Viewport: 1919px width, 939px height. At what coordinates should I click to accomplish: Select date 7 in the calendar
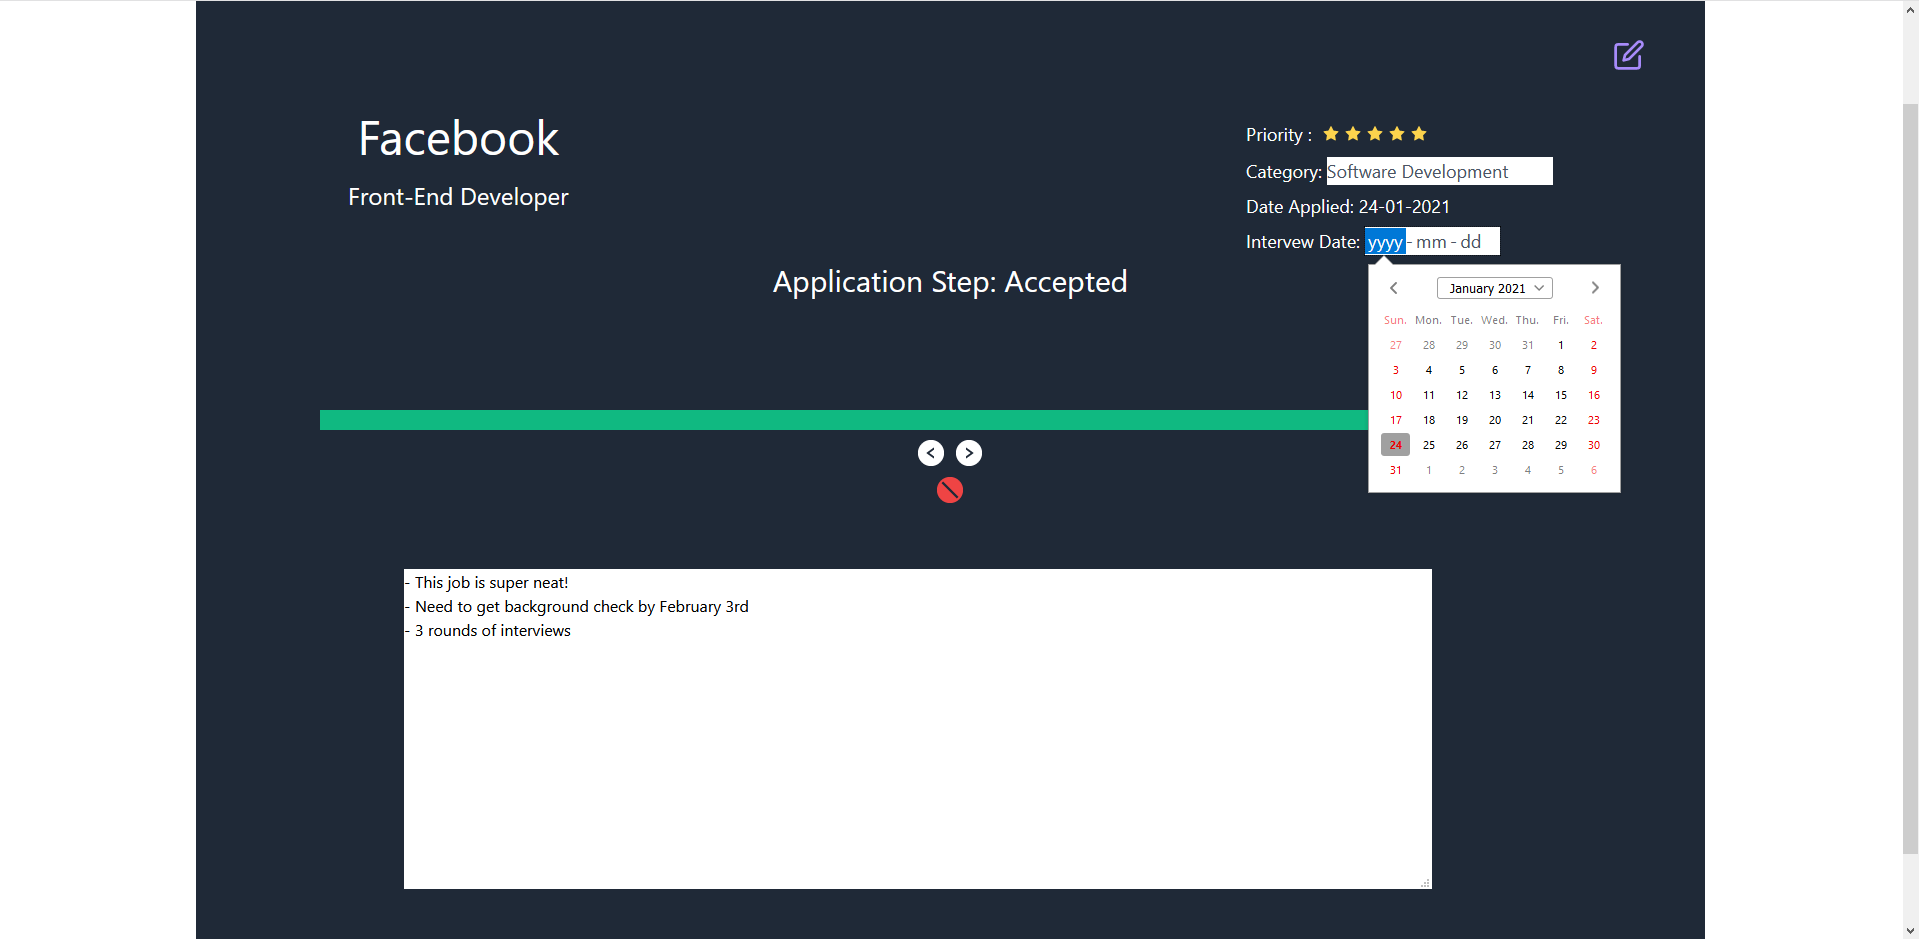coord(1528,370)
